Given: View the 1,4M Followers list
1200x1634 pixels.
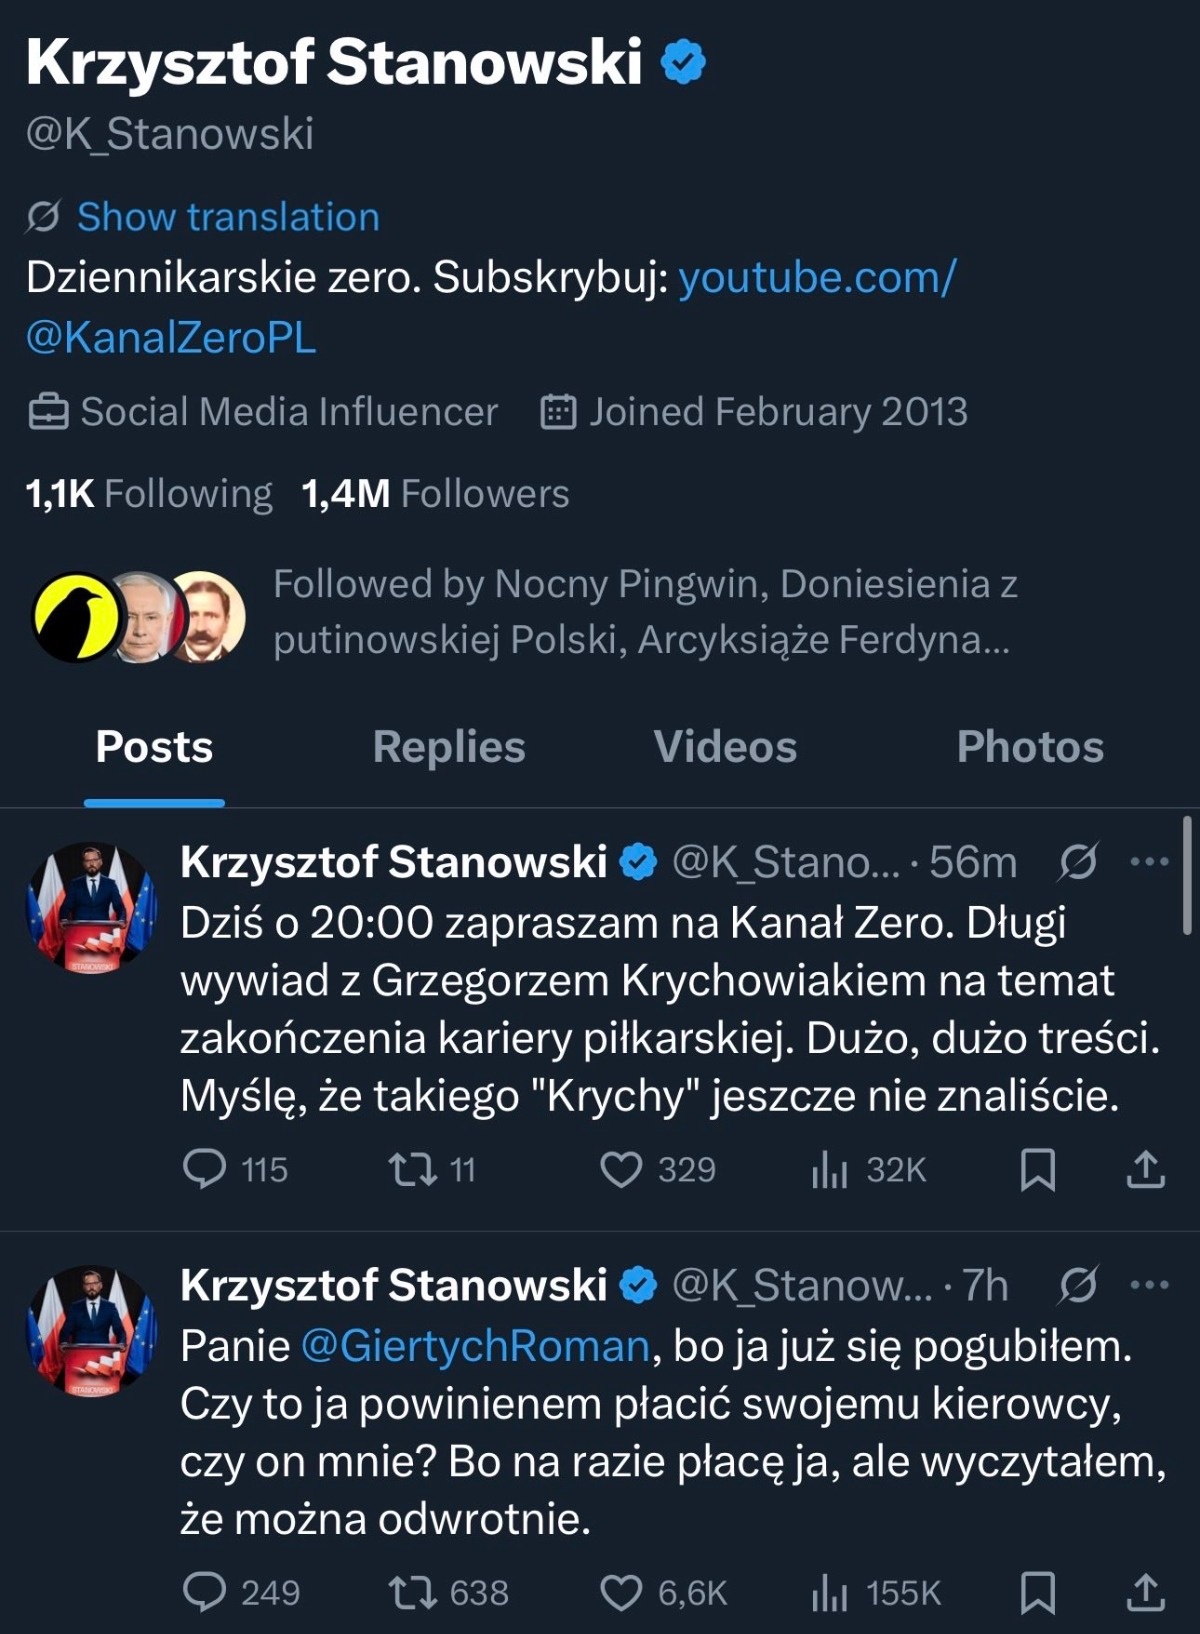Looking at the screenshot, I should (436, 494).
